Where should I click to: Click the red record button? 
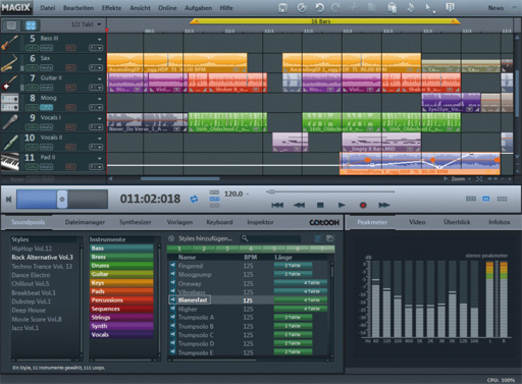pyautogui.click(x=363, y=205)
